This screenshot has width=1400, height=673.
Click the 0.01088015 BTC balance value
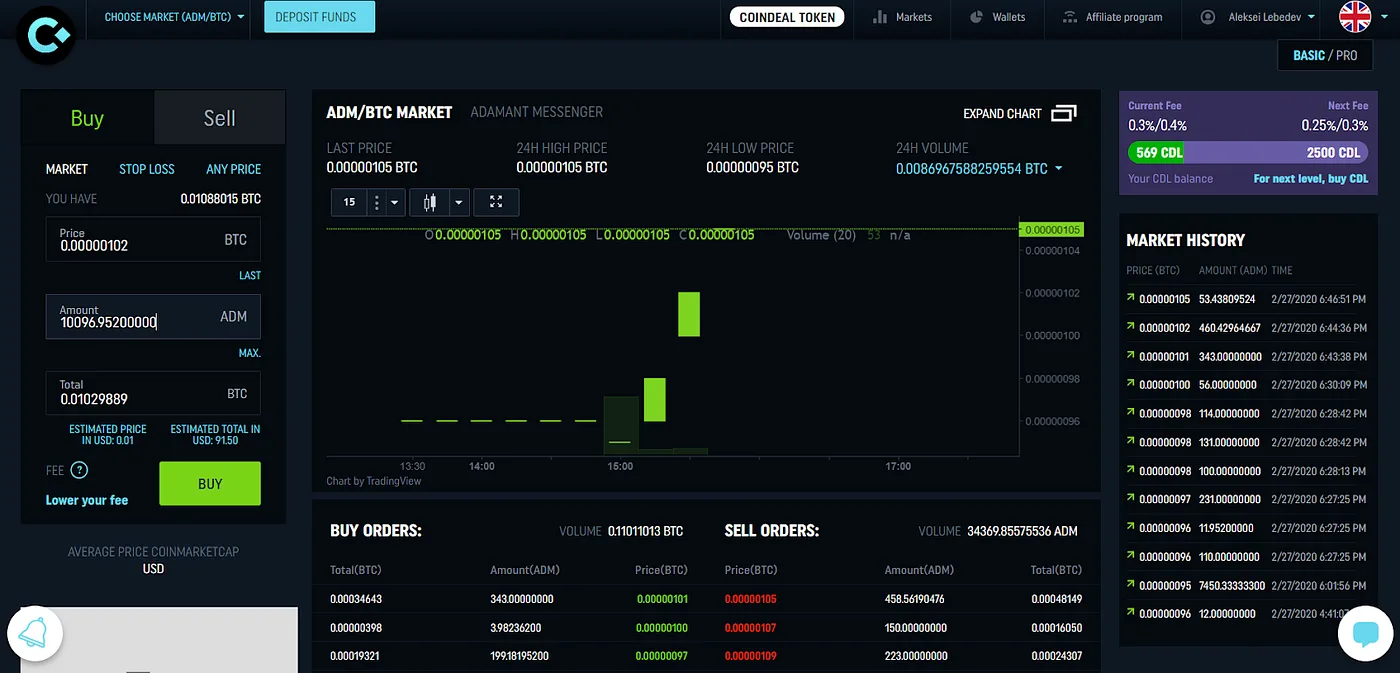tap(221, 199)
